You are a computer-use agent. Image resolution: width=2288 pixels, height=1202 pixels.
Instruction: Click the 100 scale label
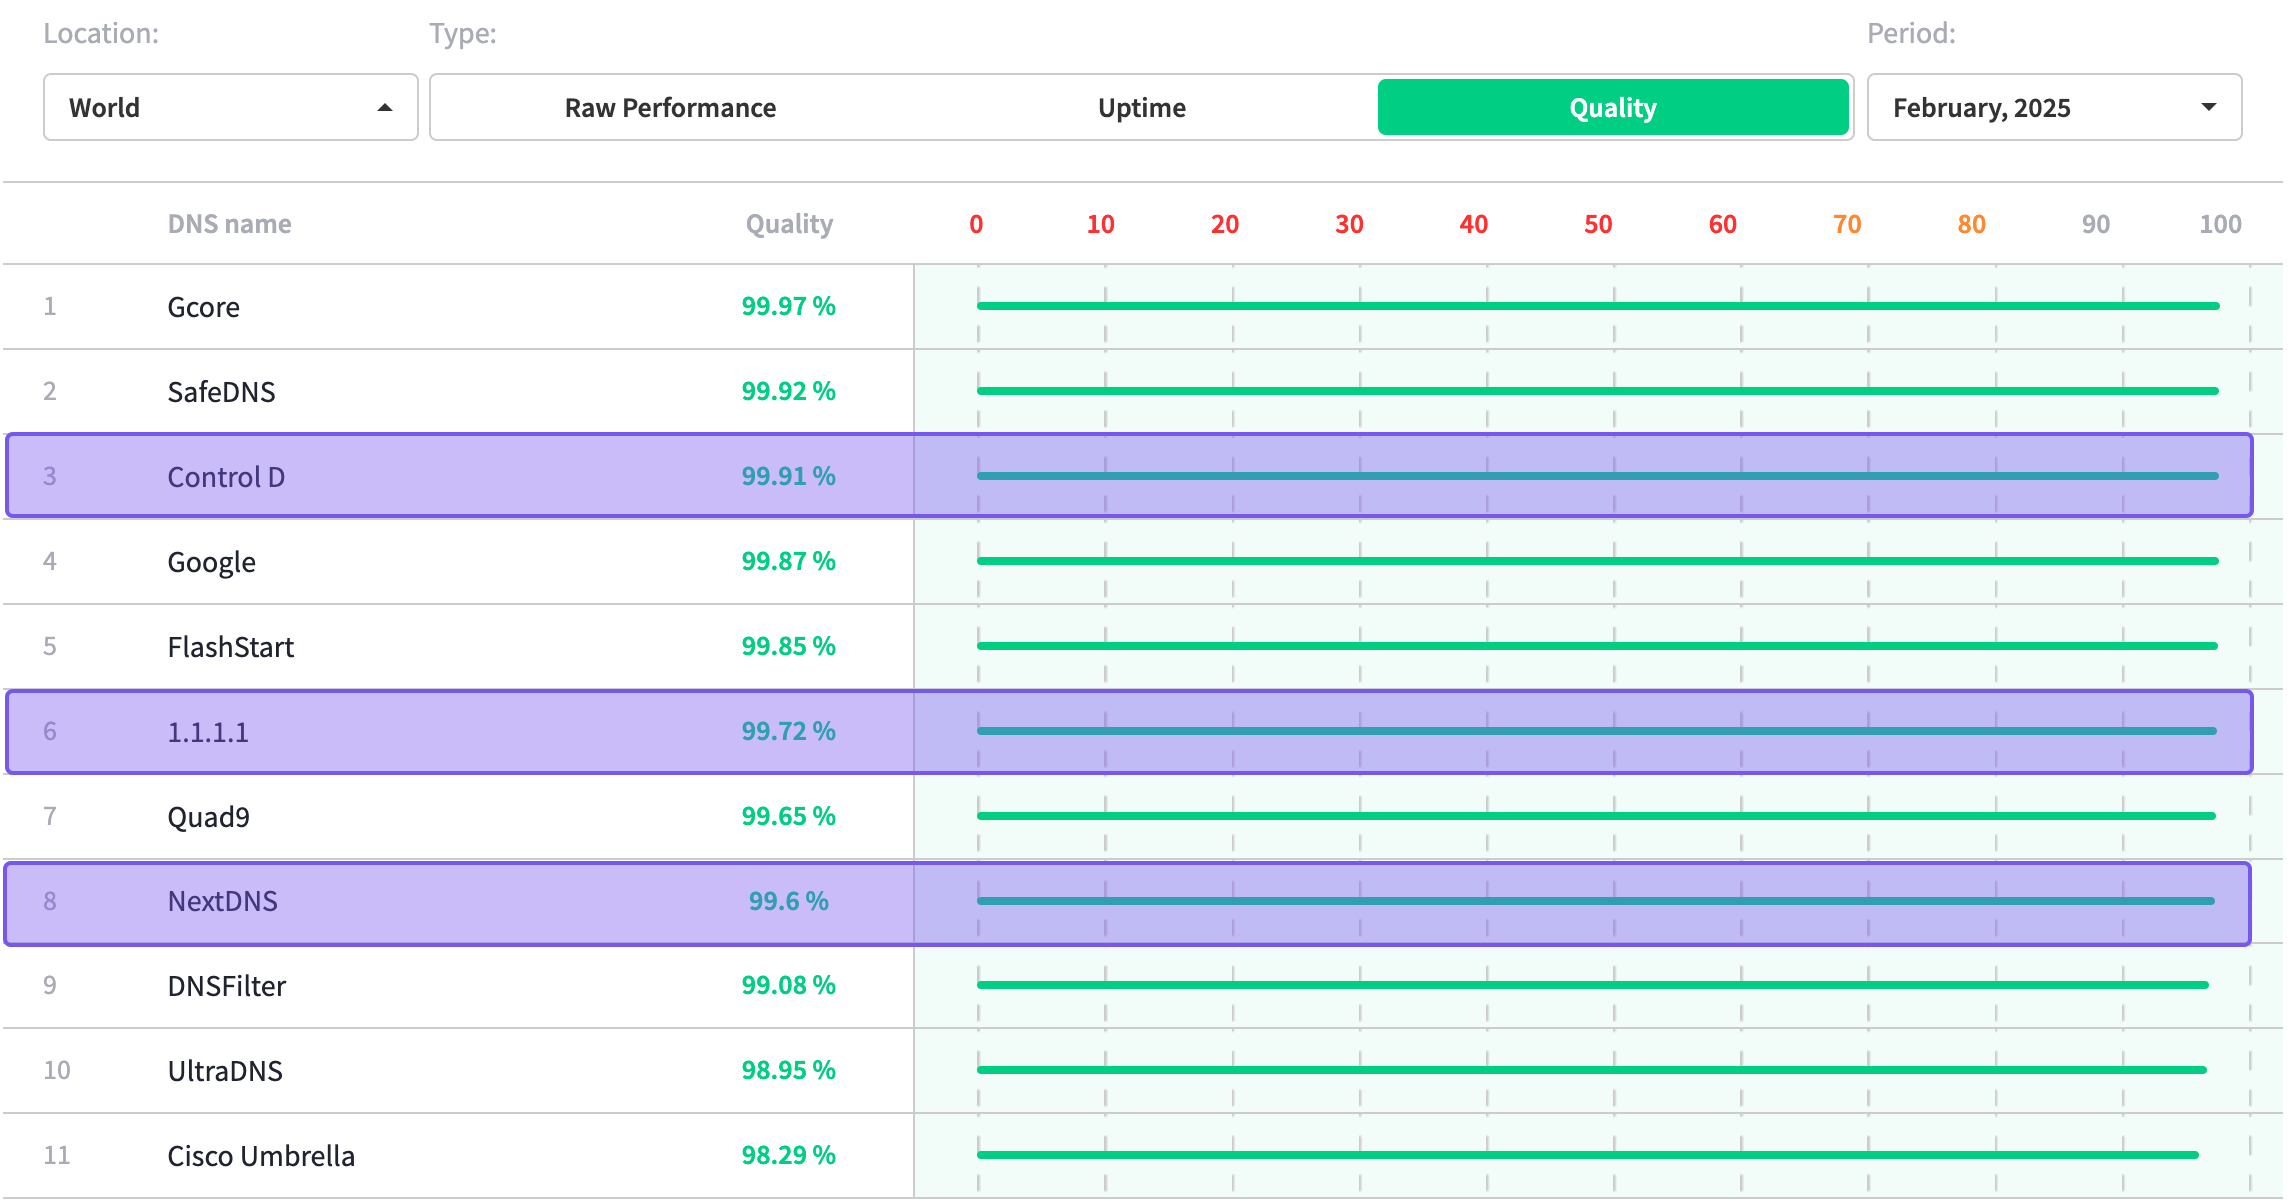click(2220, 224)
